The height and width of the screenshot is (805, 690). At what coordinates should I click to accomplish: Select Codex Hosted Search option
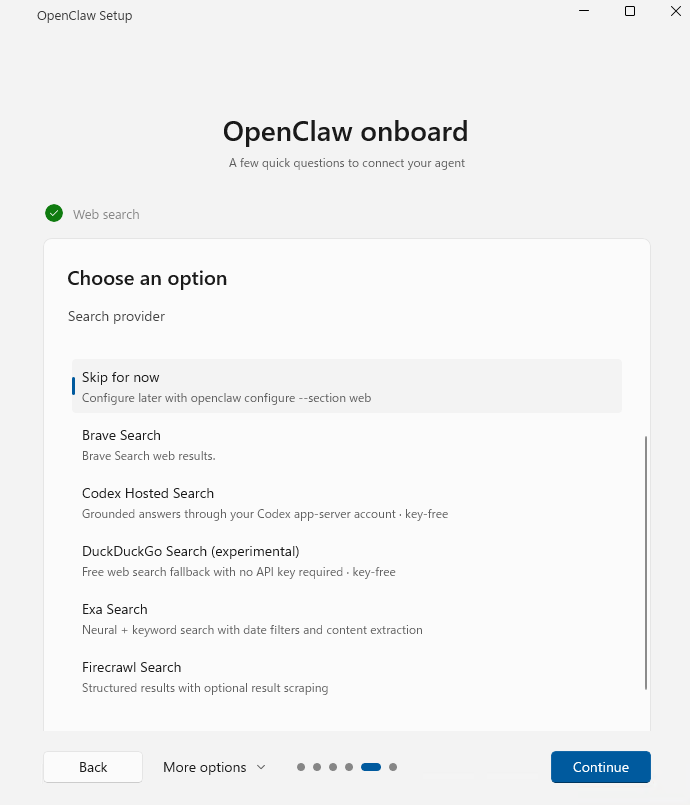[x=347, y=503]
